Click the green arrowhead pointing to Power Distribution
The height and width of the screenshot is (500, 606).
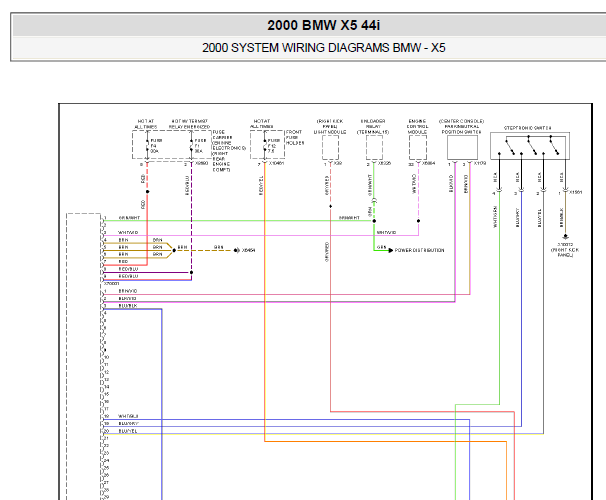point(391,250)
